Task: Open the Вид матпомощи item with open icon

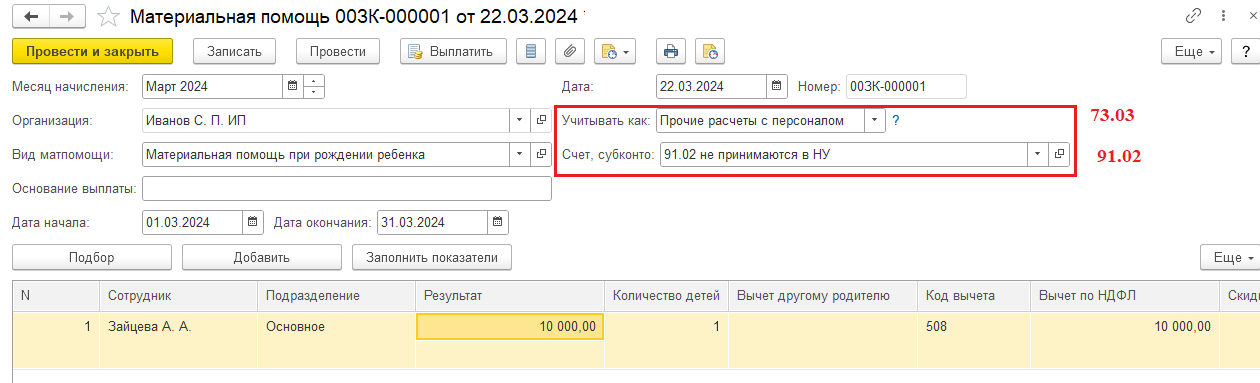Action: tap(541, 154)
